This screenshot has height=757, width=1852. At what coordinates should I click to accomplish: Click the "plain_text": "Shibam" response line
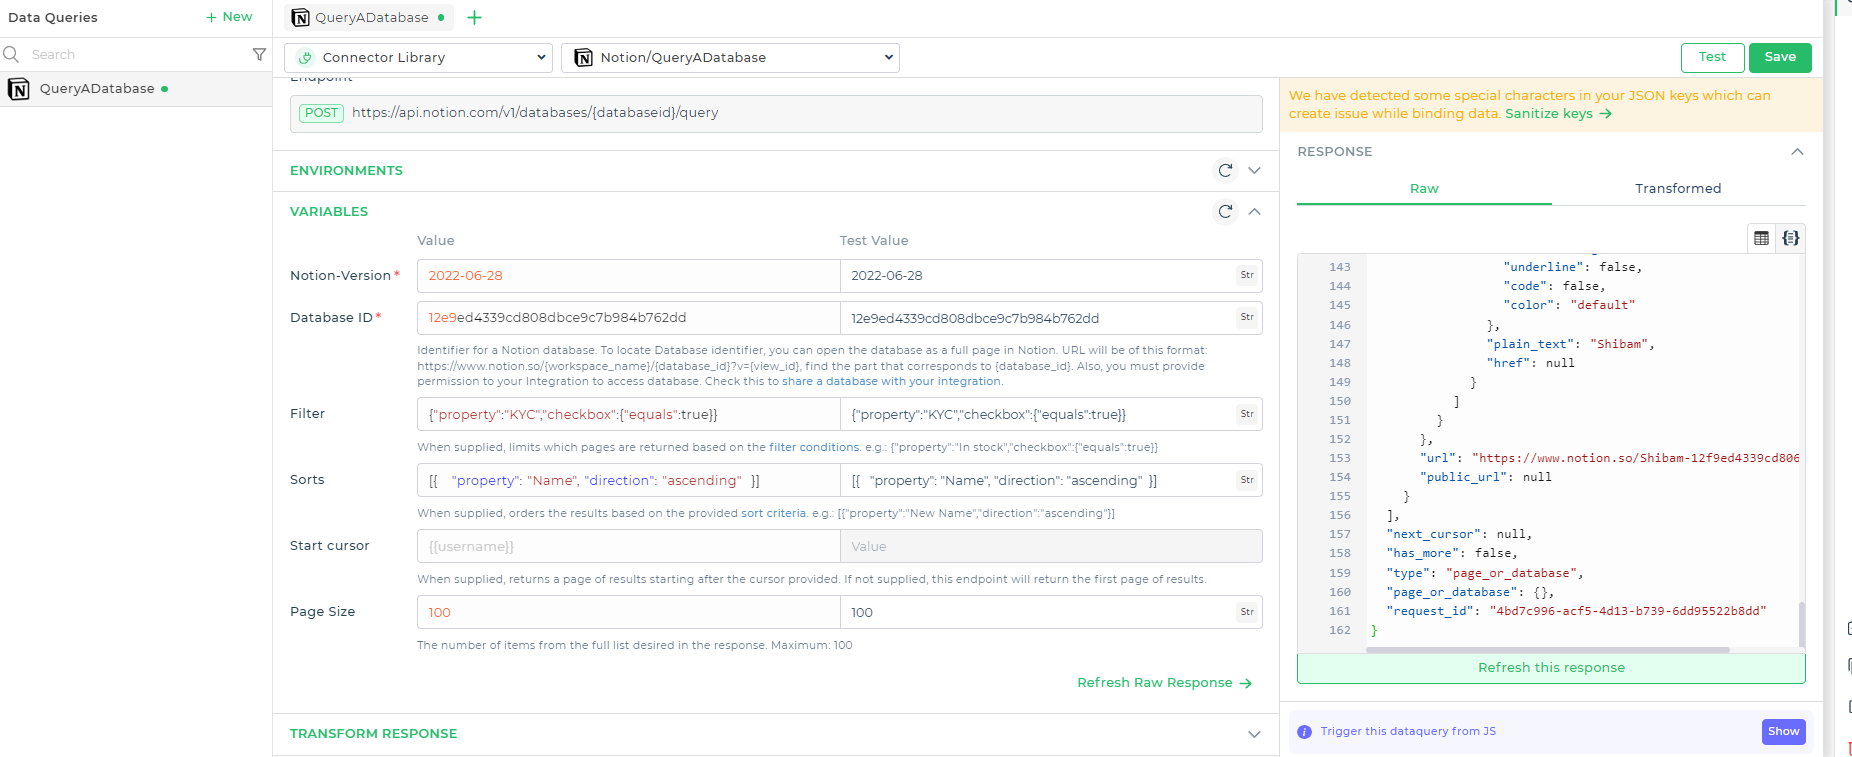(x=1570, y=344)
